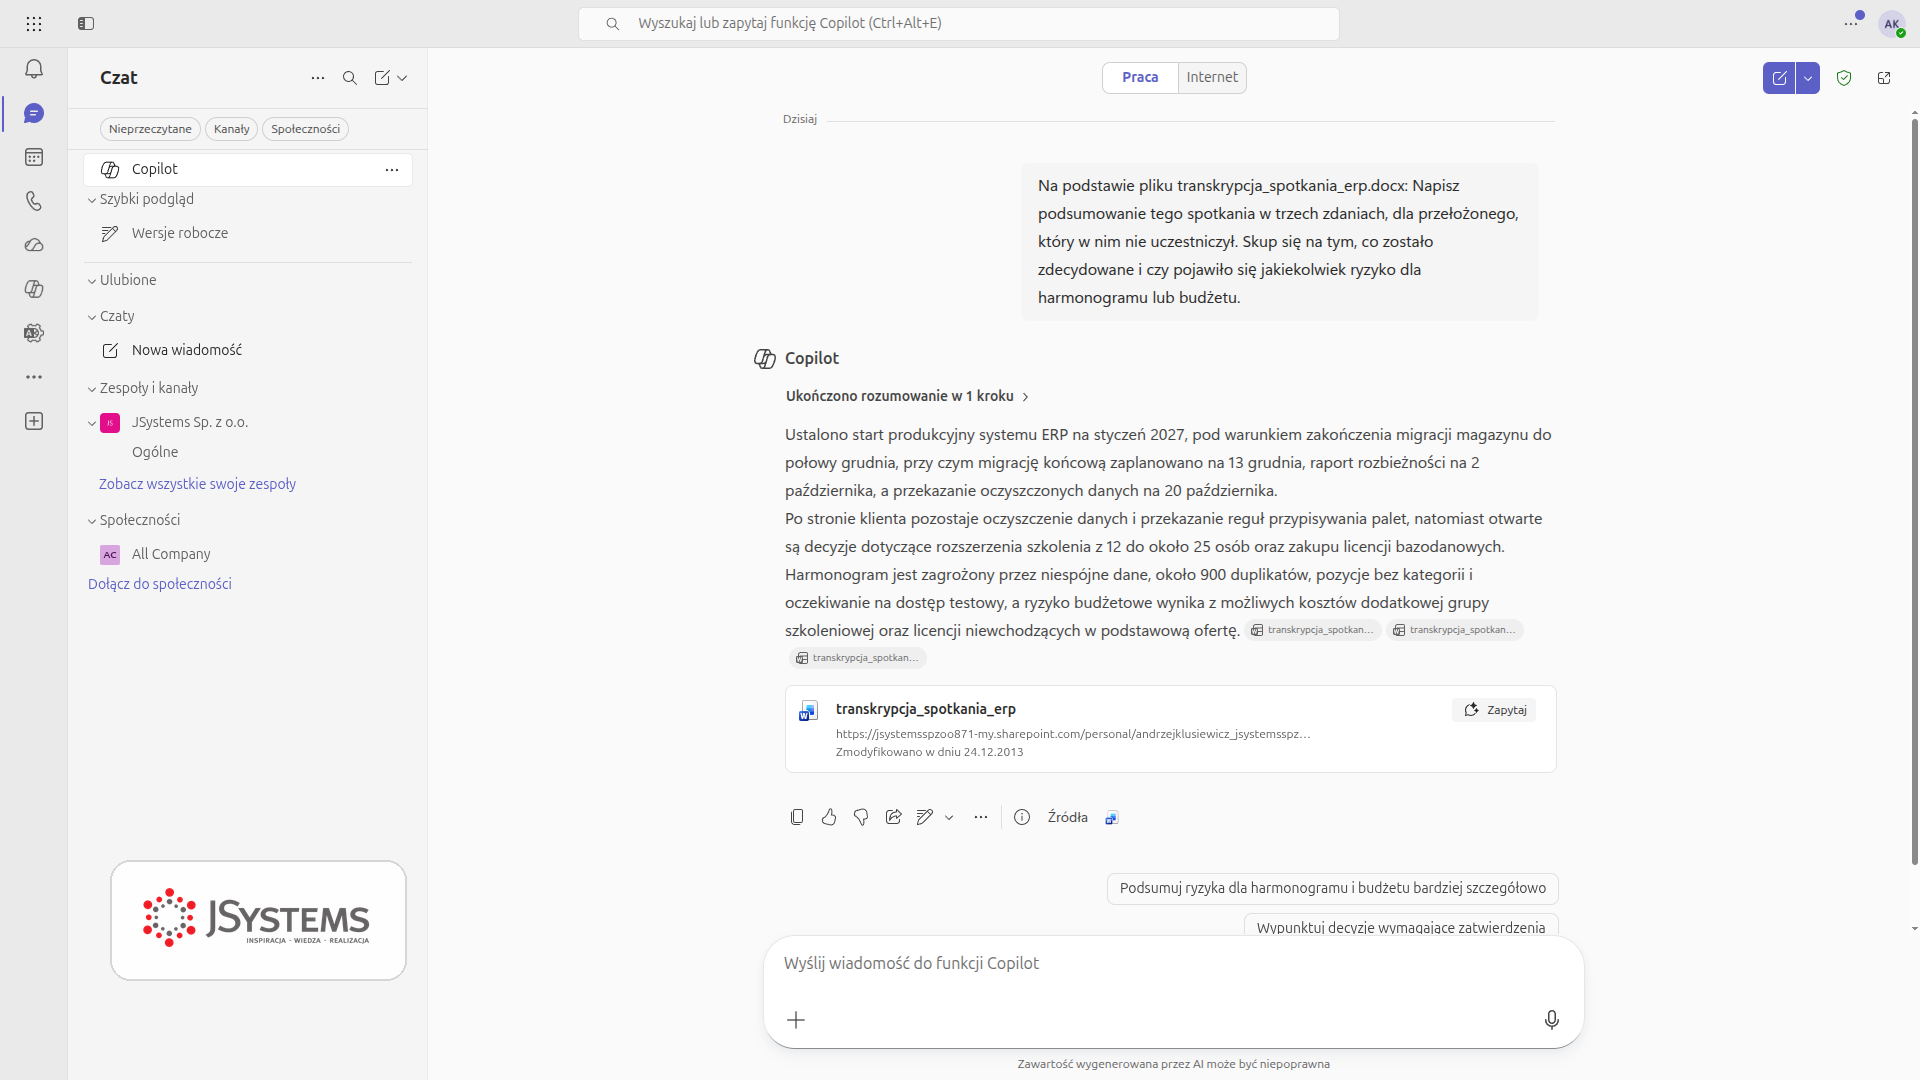The width and height of the screenshot is (1920, 1080).
Task: Open Activity notifications bell
Action: [34, 69]
